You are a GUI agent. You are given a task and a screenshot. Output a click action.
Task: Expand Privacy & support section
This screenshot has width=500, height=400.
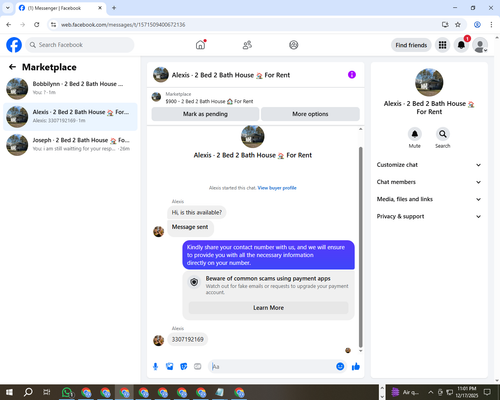pyautogui.click(x=429, y=216)
